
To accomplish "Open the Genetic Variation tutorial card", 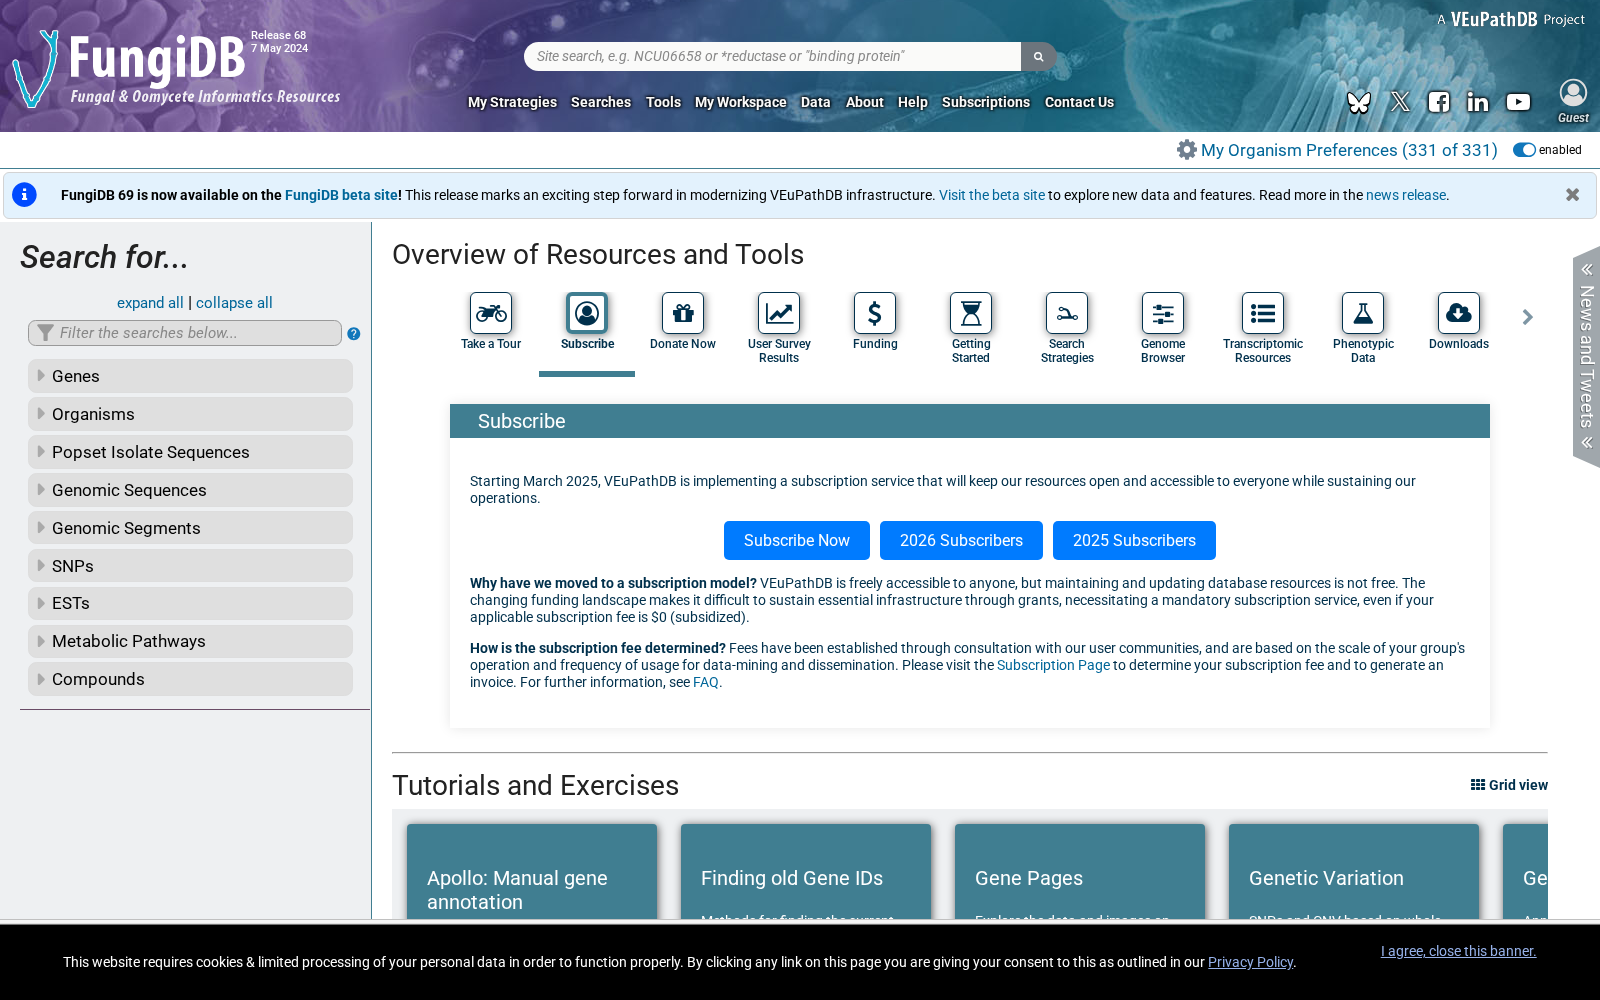I will pyautogui.click(x=1354, y=872).
